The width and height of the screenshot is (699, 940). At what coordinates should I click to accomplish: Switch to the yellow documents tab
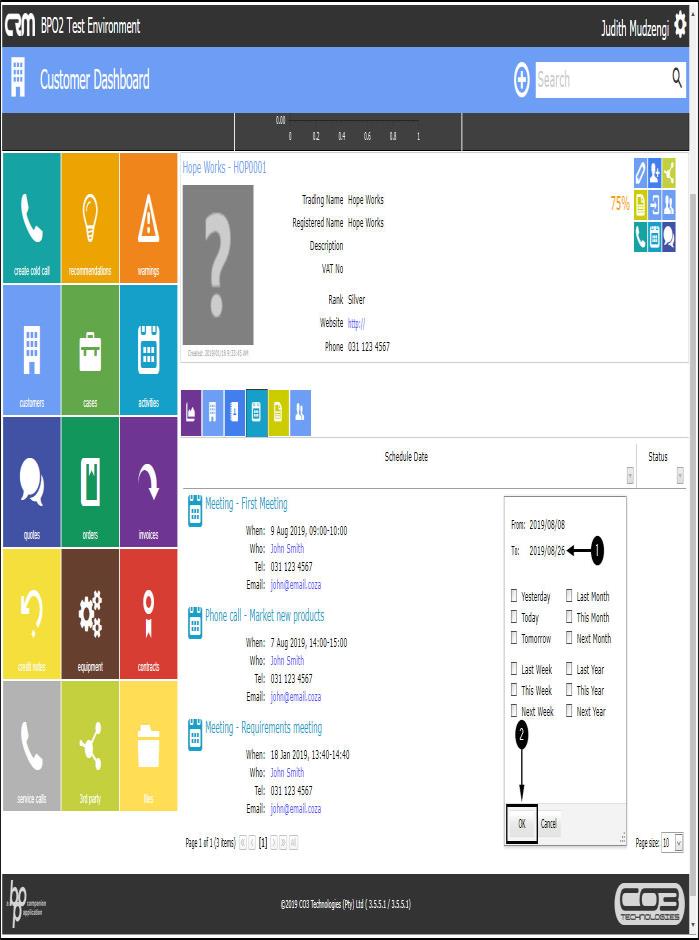tap(278, 413)
